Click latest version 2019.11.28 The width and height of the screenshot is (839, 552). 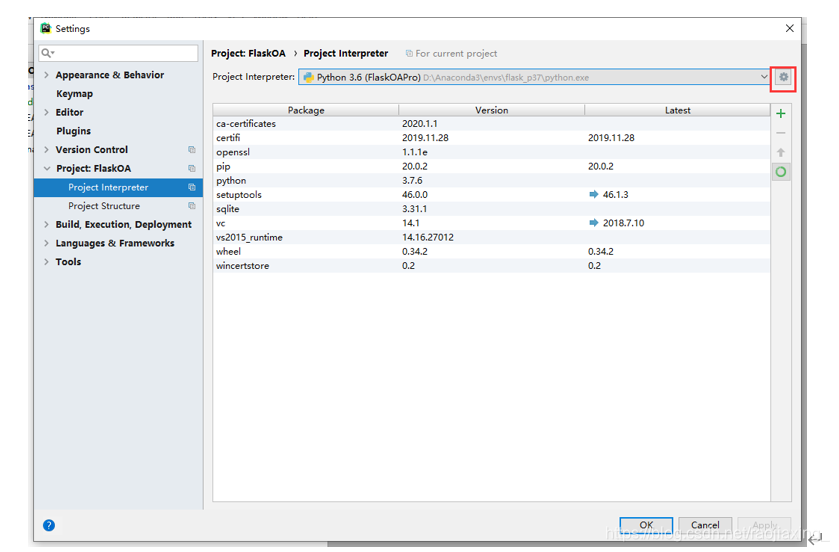coord(611,137)
